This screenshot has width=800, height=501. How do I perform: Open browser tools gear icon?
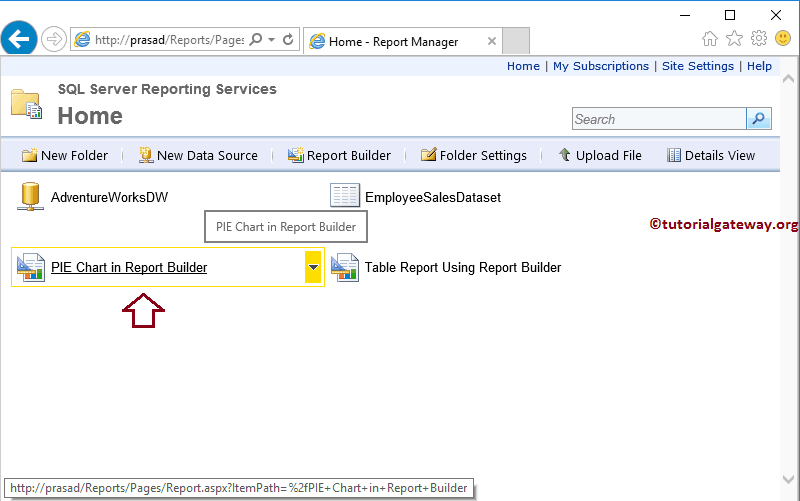[759, 38]
